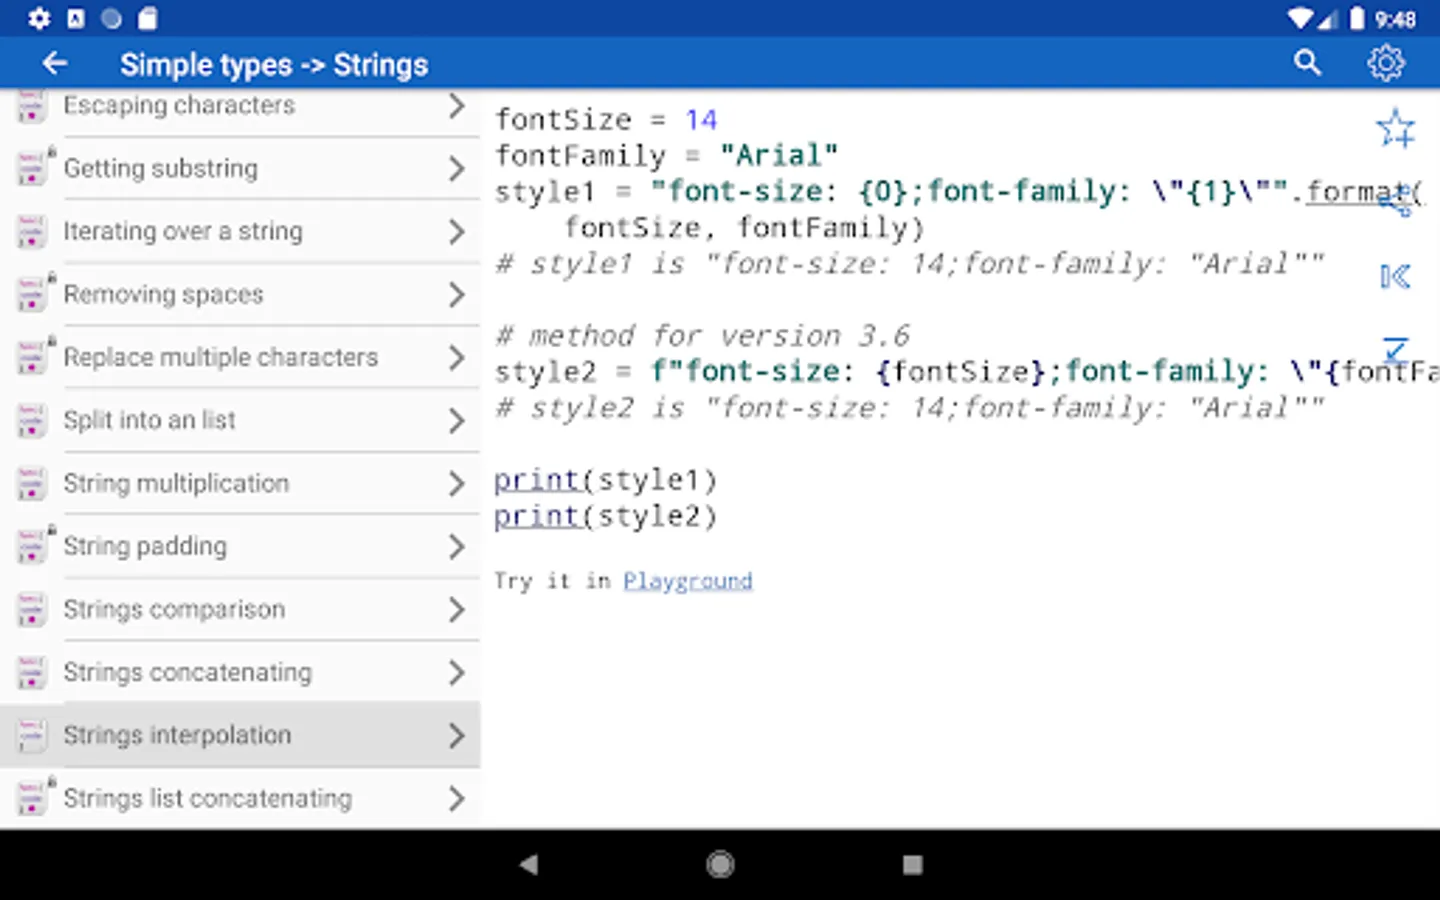Click the Strings list concatenating icon
The width and height of the screenshot is (1440, 900).
(x=31, y=798)
